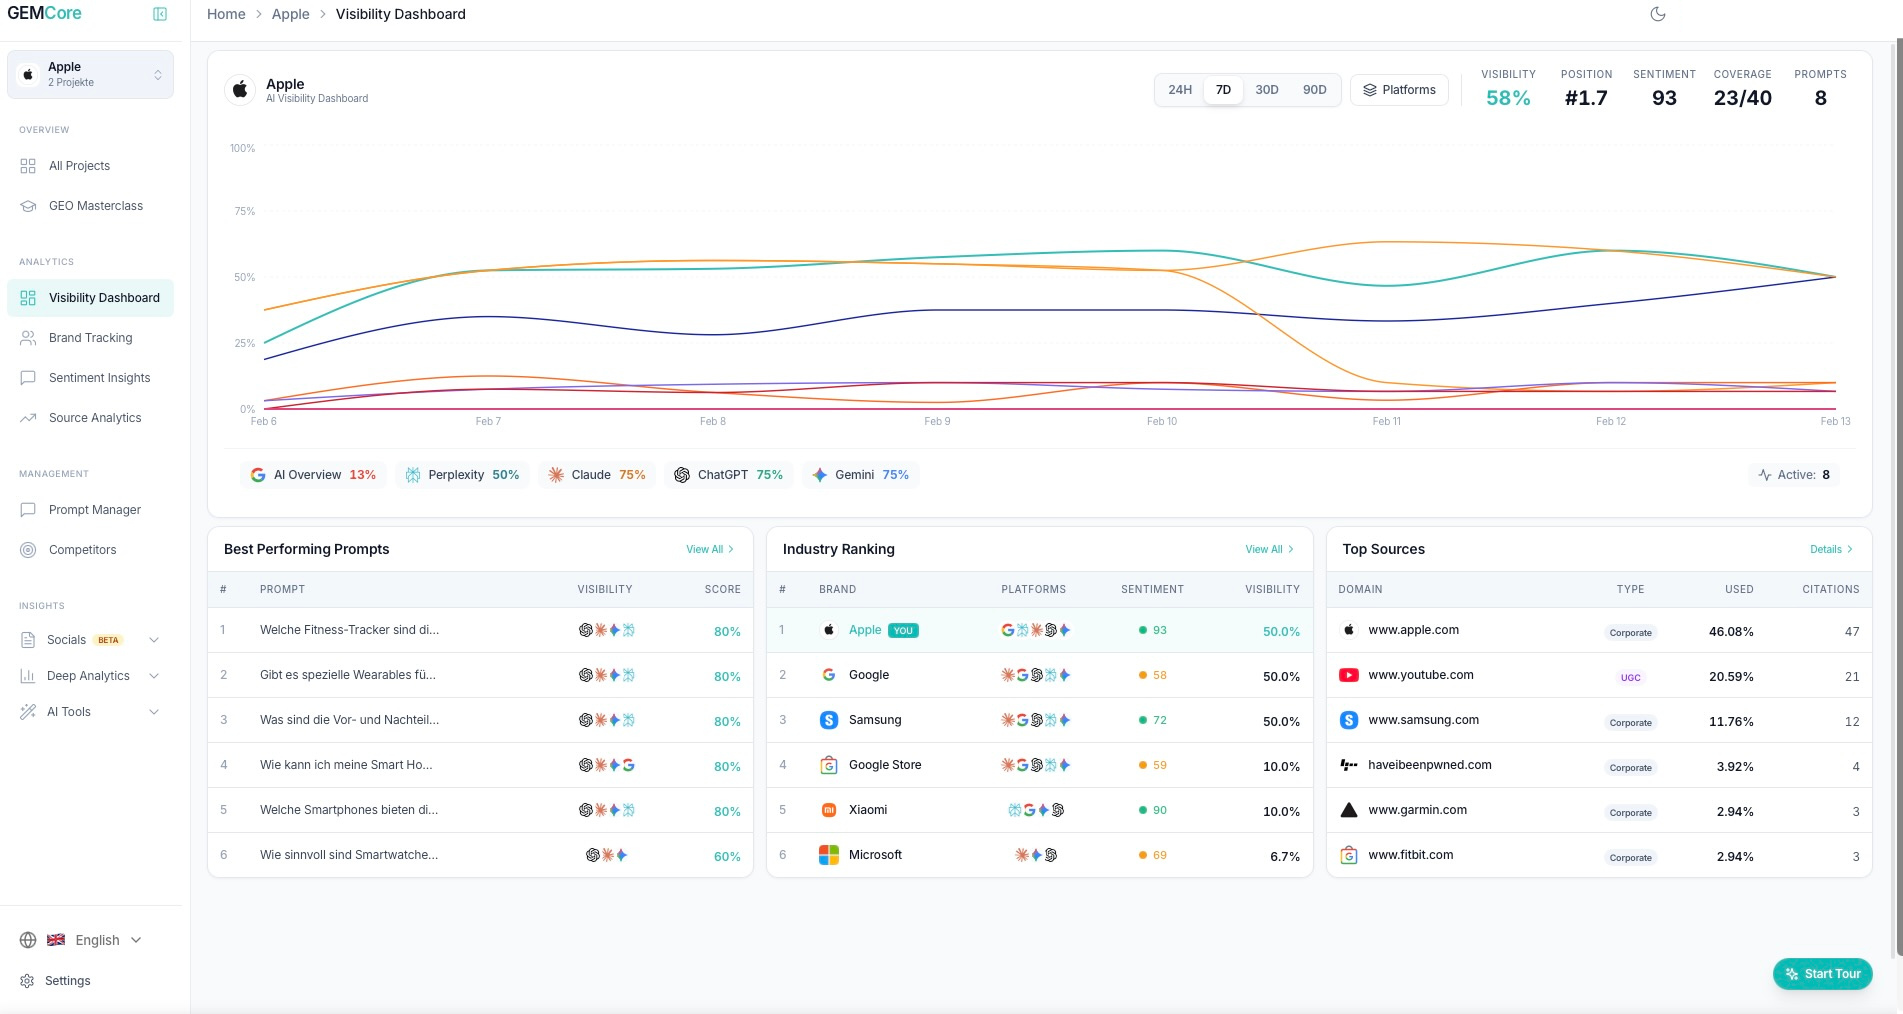Toggle dark mode with the moon icon
Screen dimensions: 1903x1014
click(x=1657, y=14)
